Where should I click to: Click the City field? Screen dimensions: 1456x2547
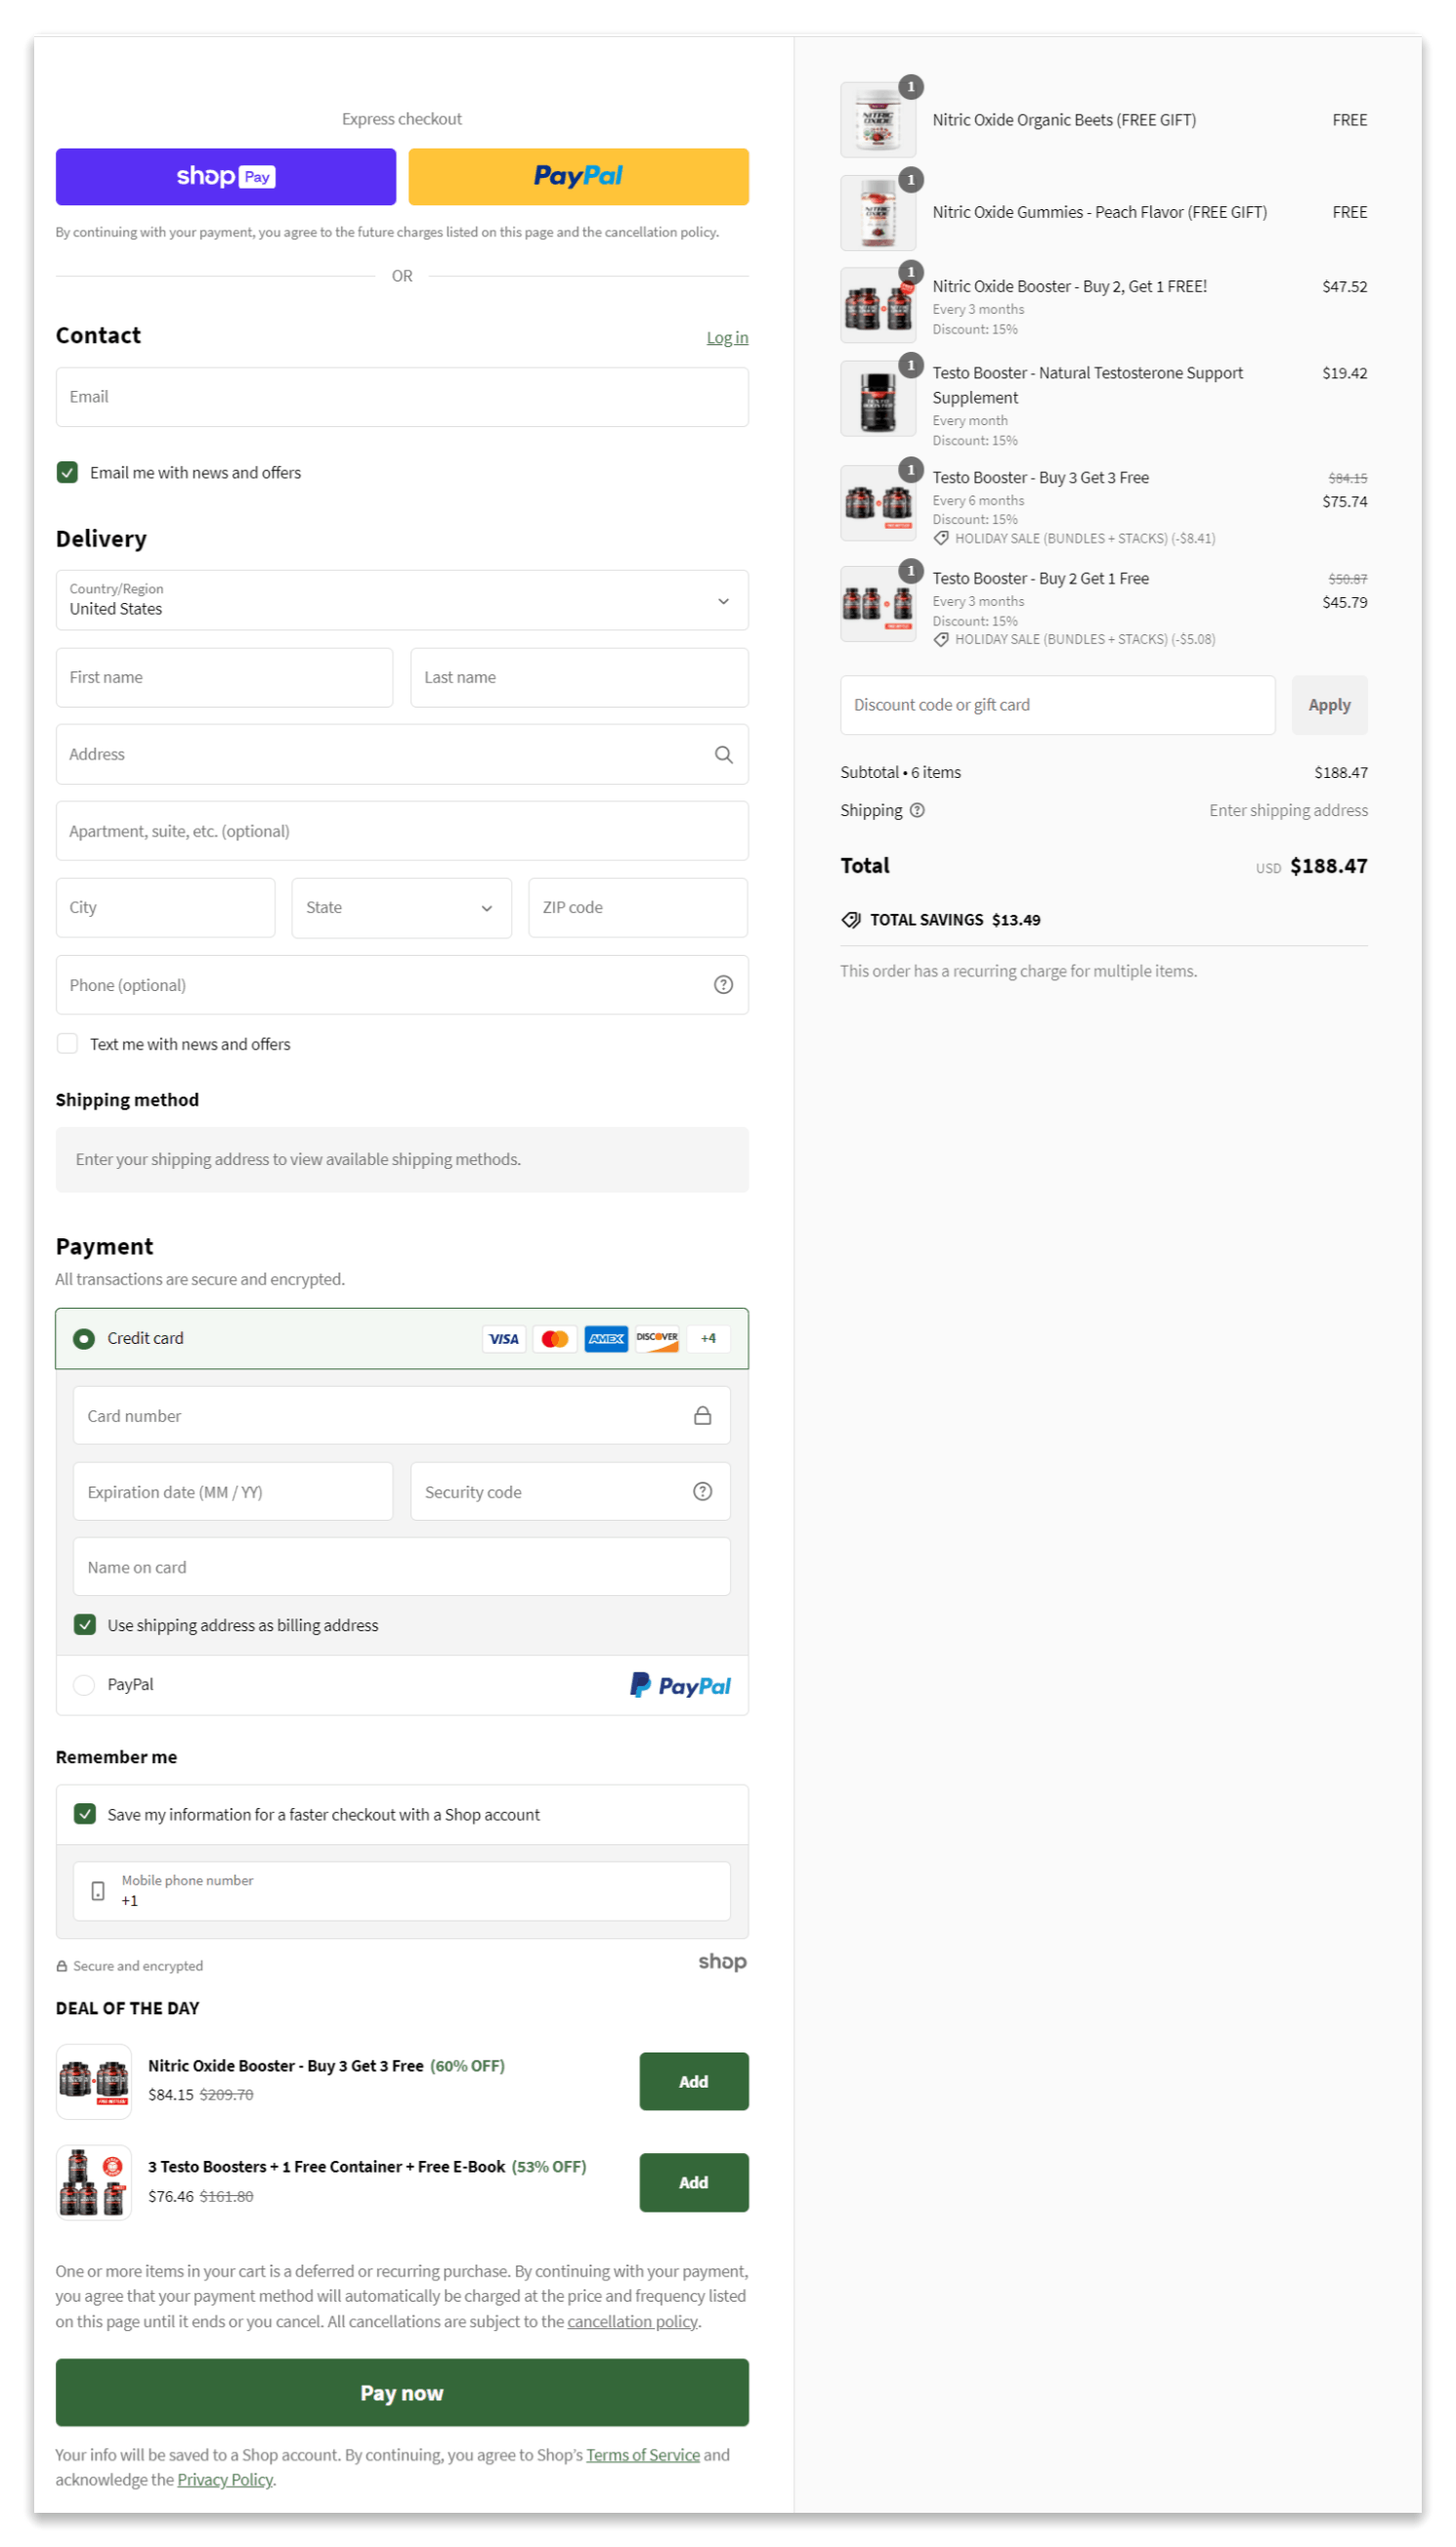pyautogui.click(x=165, y=907)
